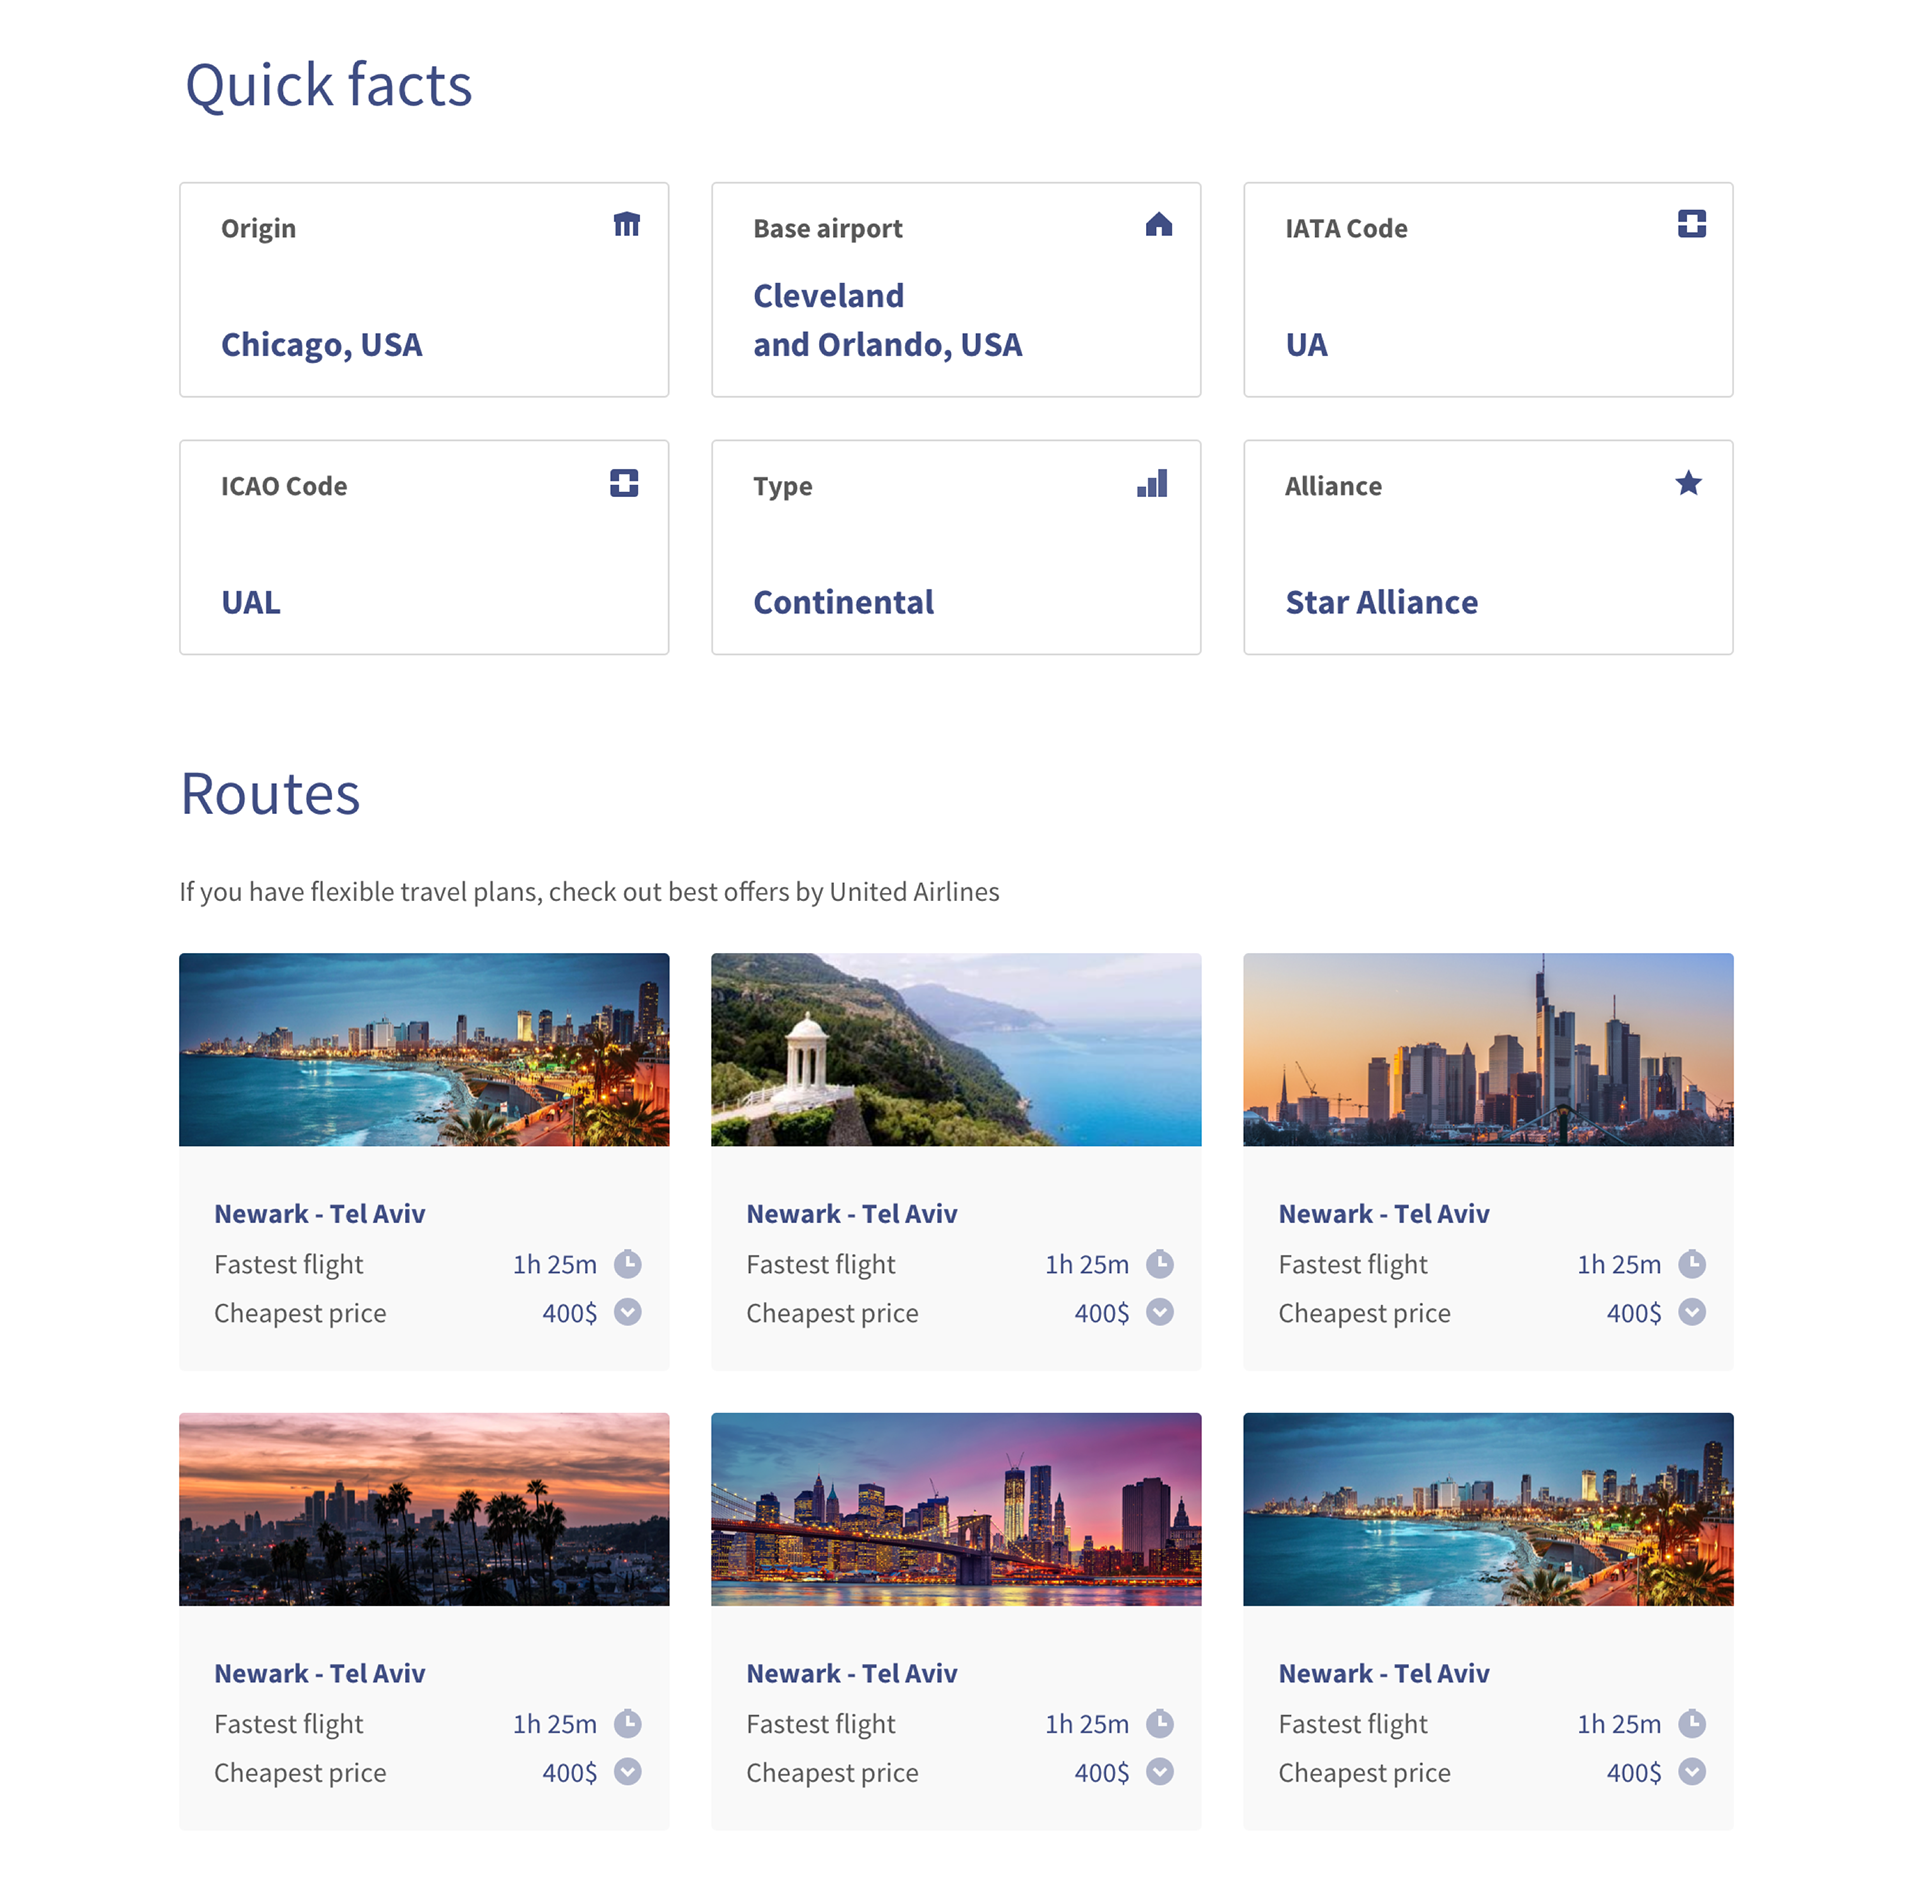Expand price chevron on the Frankfurt skyline card

1691,1312
